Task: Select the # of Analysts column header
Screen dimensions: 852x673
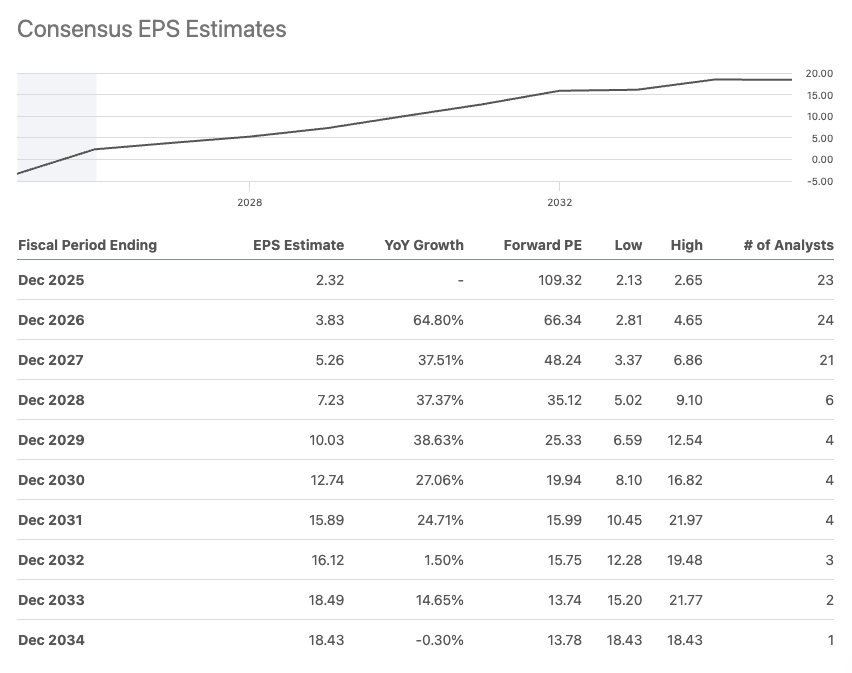Action: (788, 245)
